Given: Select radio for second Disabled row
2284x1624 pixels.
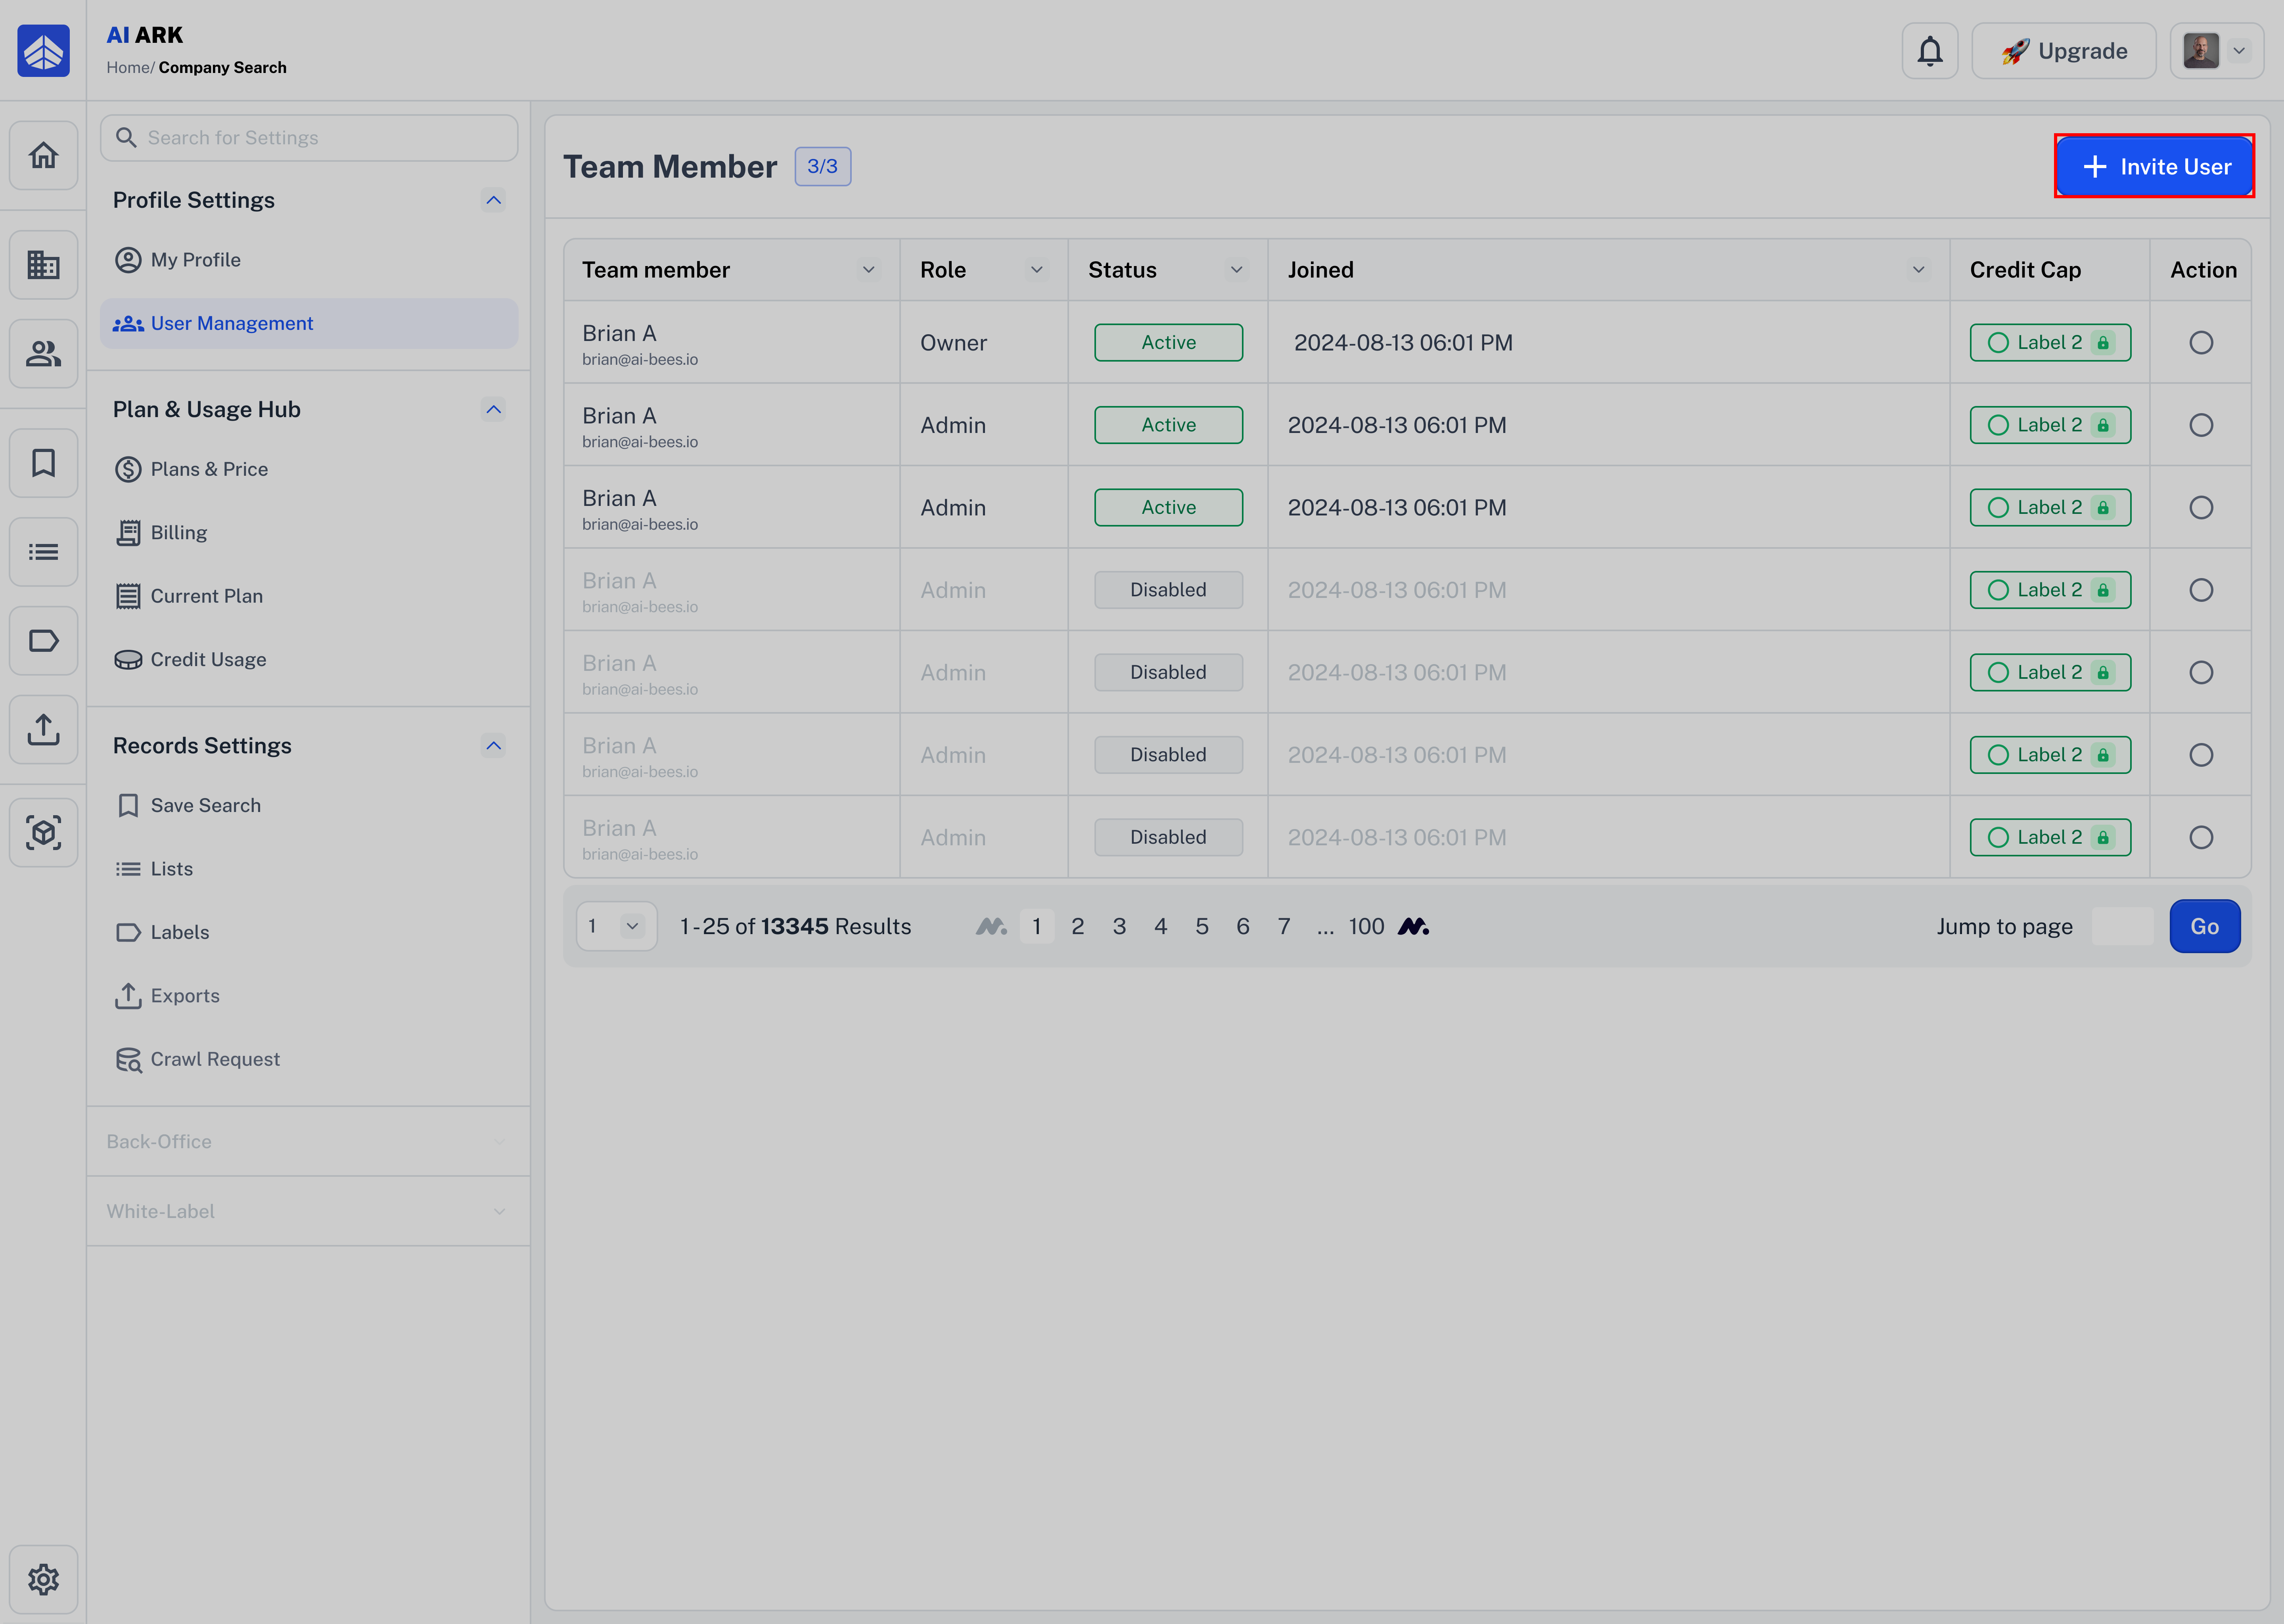Looking at the screenshot, I should pos(2201,673).
